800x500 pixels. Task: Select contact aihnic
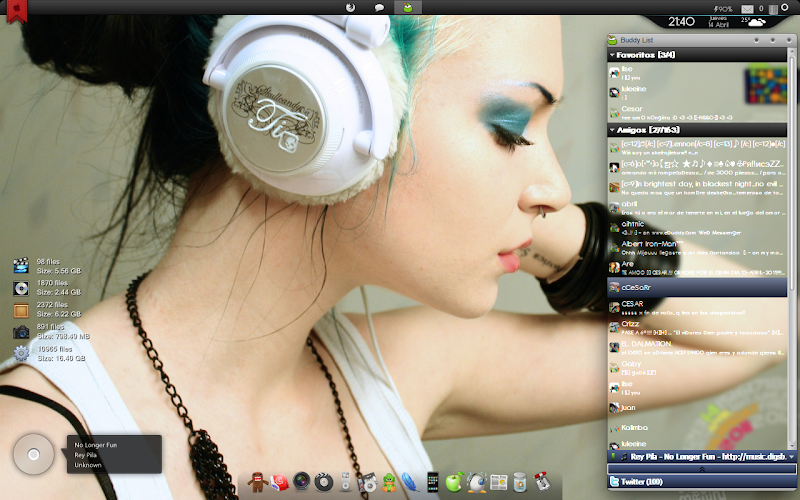pos(697,228)
